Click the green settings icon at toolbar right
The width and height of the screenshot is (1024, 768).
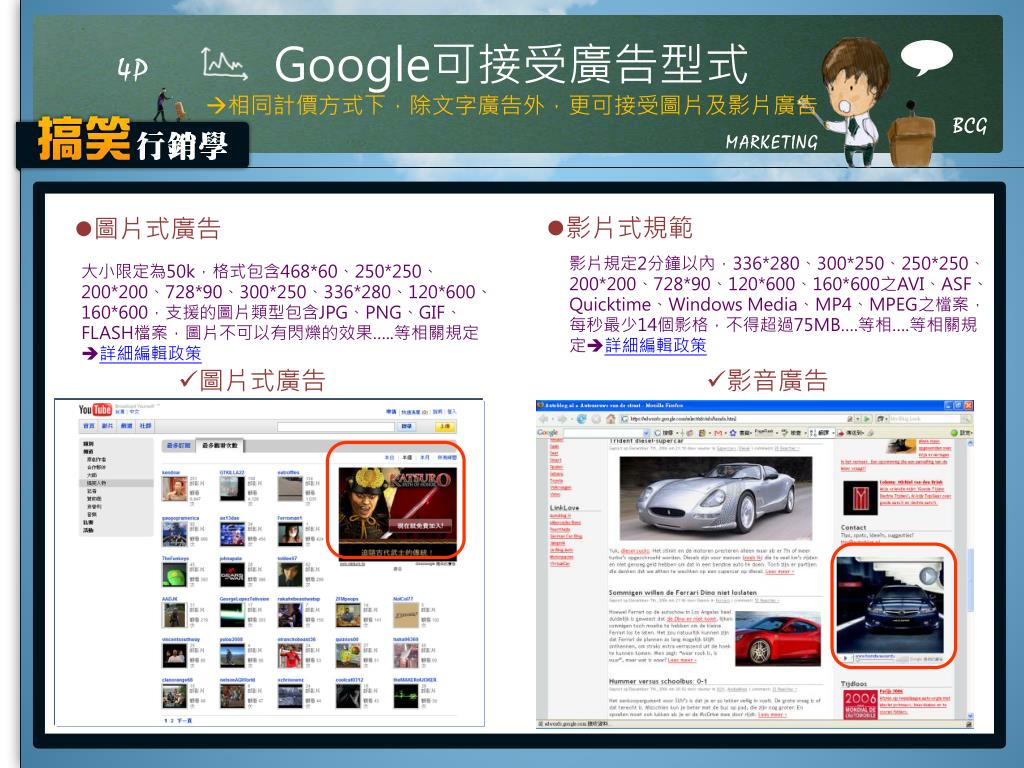954,433
